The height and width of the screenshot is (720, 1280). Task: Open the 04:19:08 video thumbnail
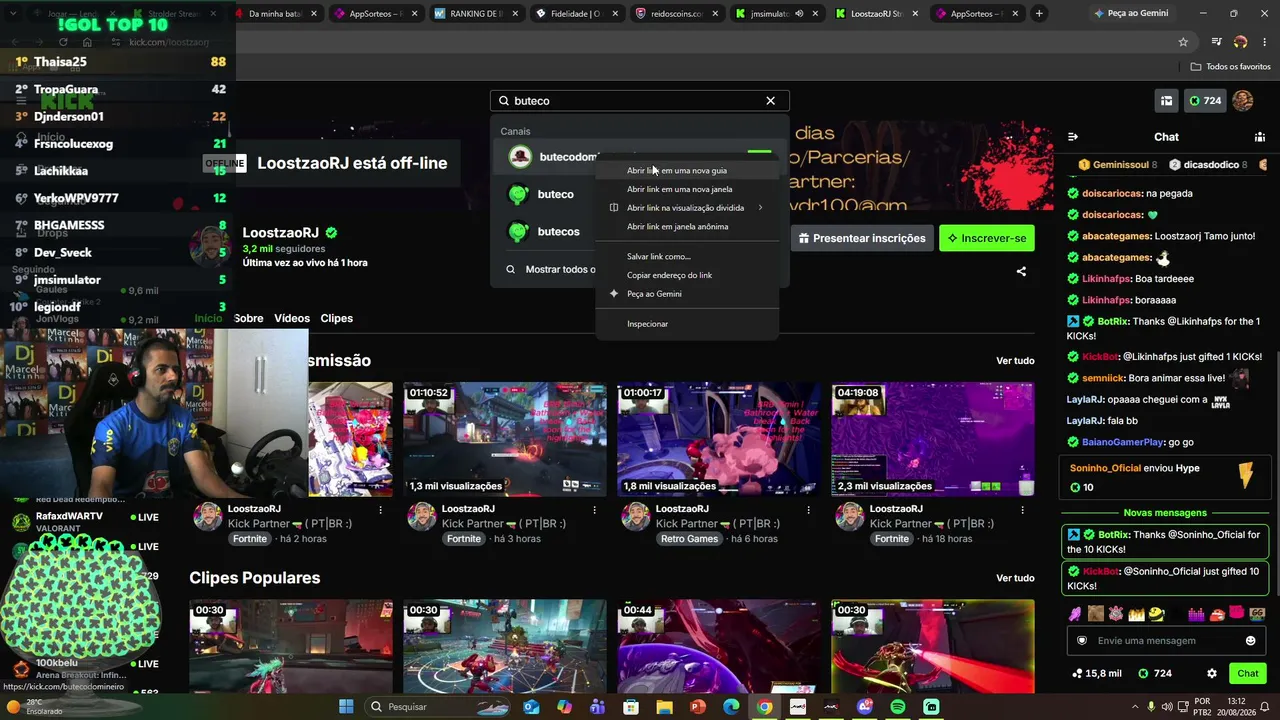tap(933, 439)
